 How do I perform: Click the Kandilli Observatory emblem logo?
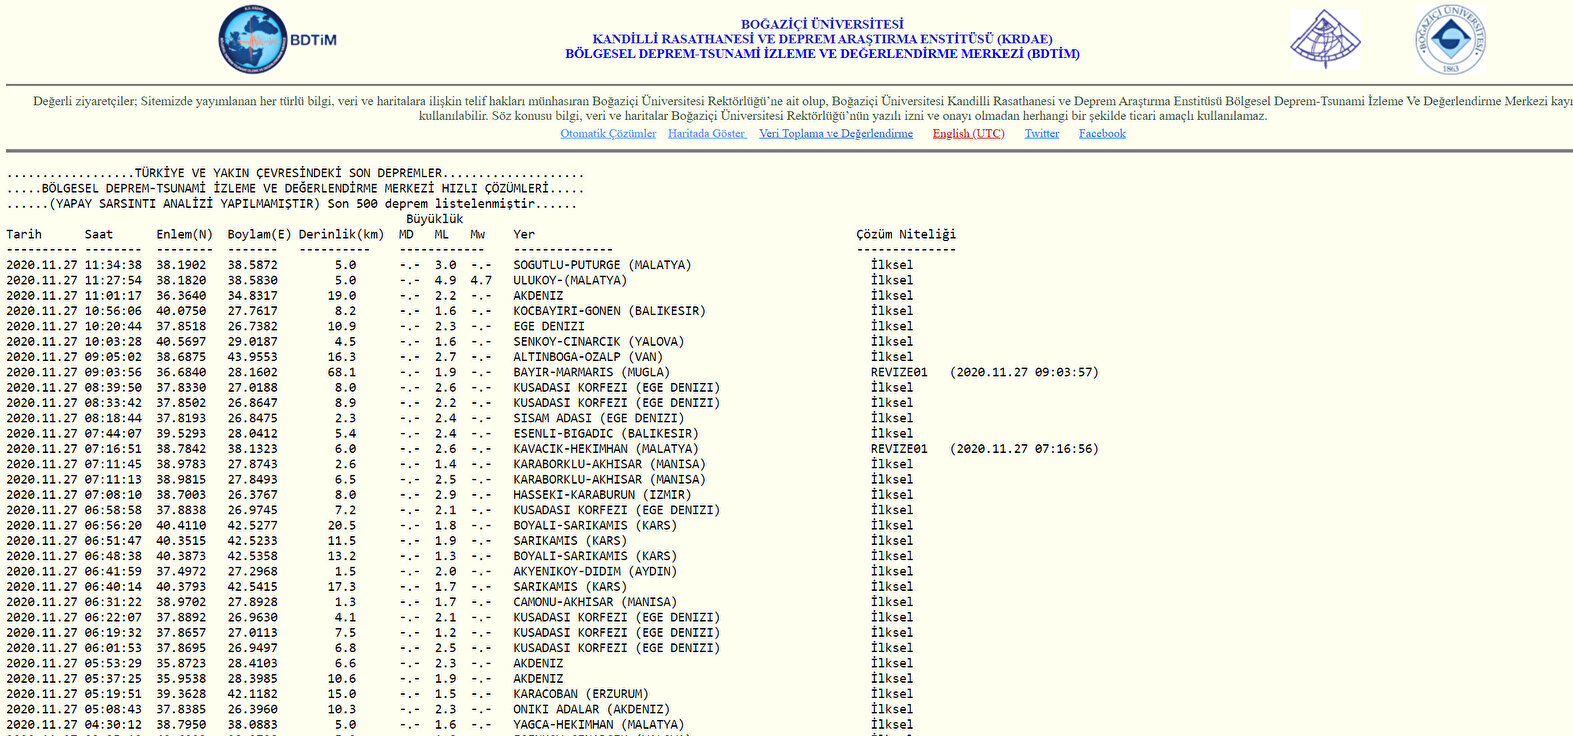1325,40
